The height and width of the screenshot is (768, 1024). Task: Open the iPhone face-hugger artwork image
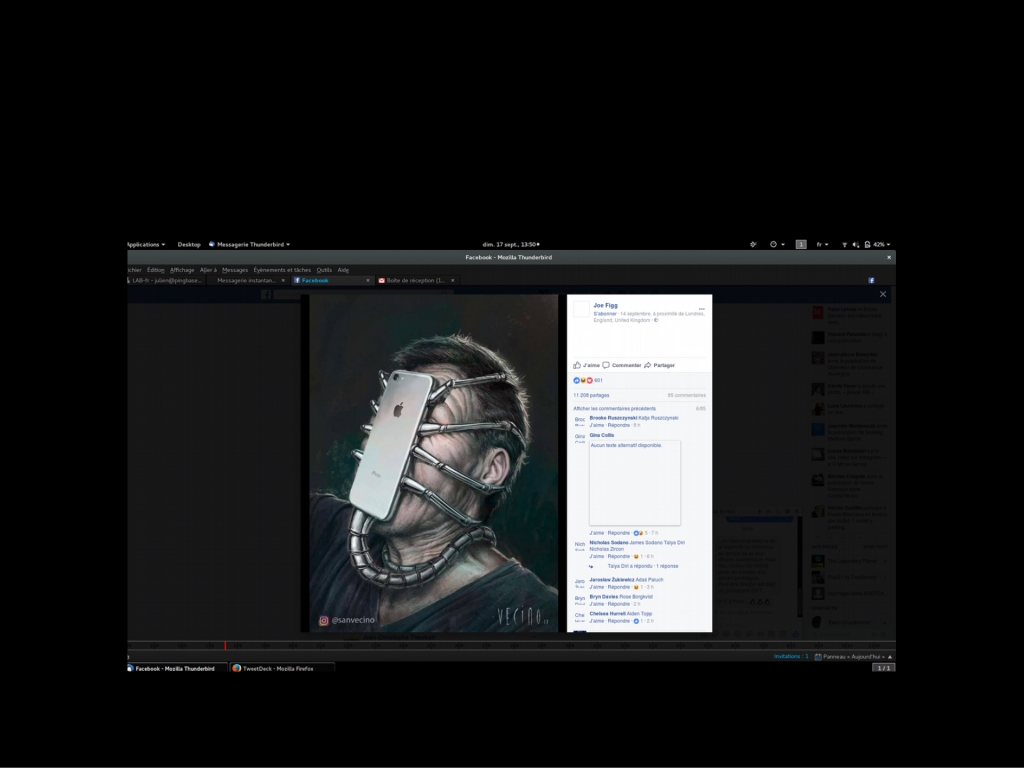coord(434,463)
